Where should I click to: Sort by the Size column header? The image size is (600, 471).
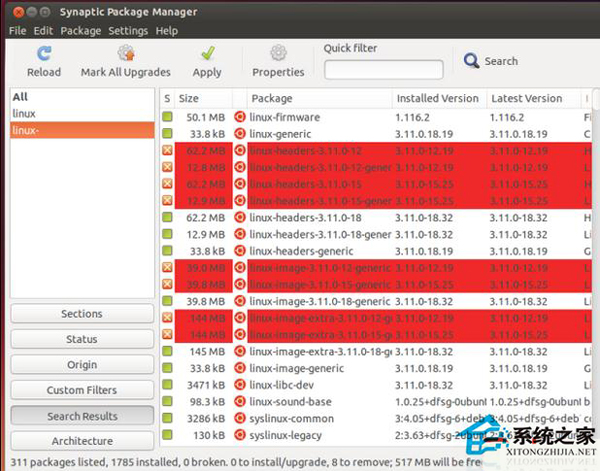(x=203, y=98)
